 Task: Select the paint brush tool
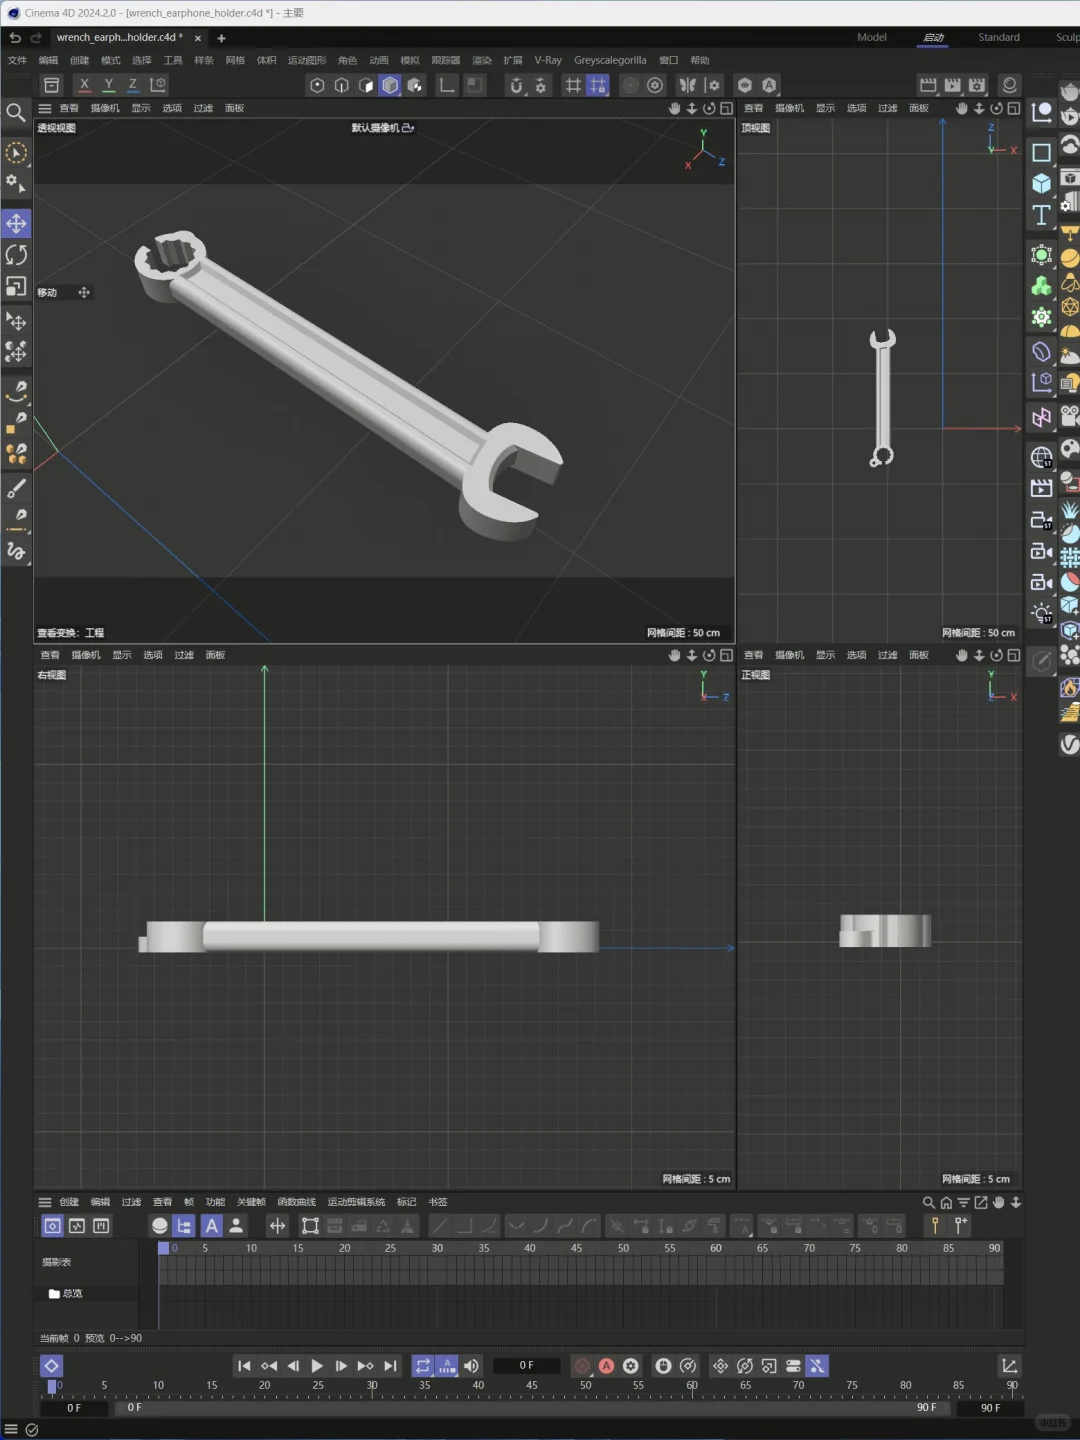[16, 488]
